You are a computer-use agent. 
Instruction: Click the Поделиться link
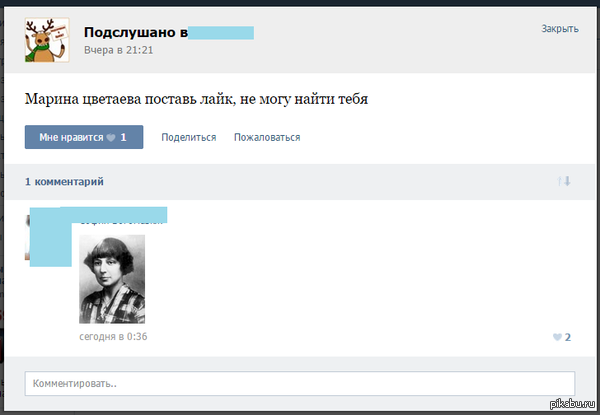pyautogui.click(x=188, y=138)
